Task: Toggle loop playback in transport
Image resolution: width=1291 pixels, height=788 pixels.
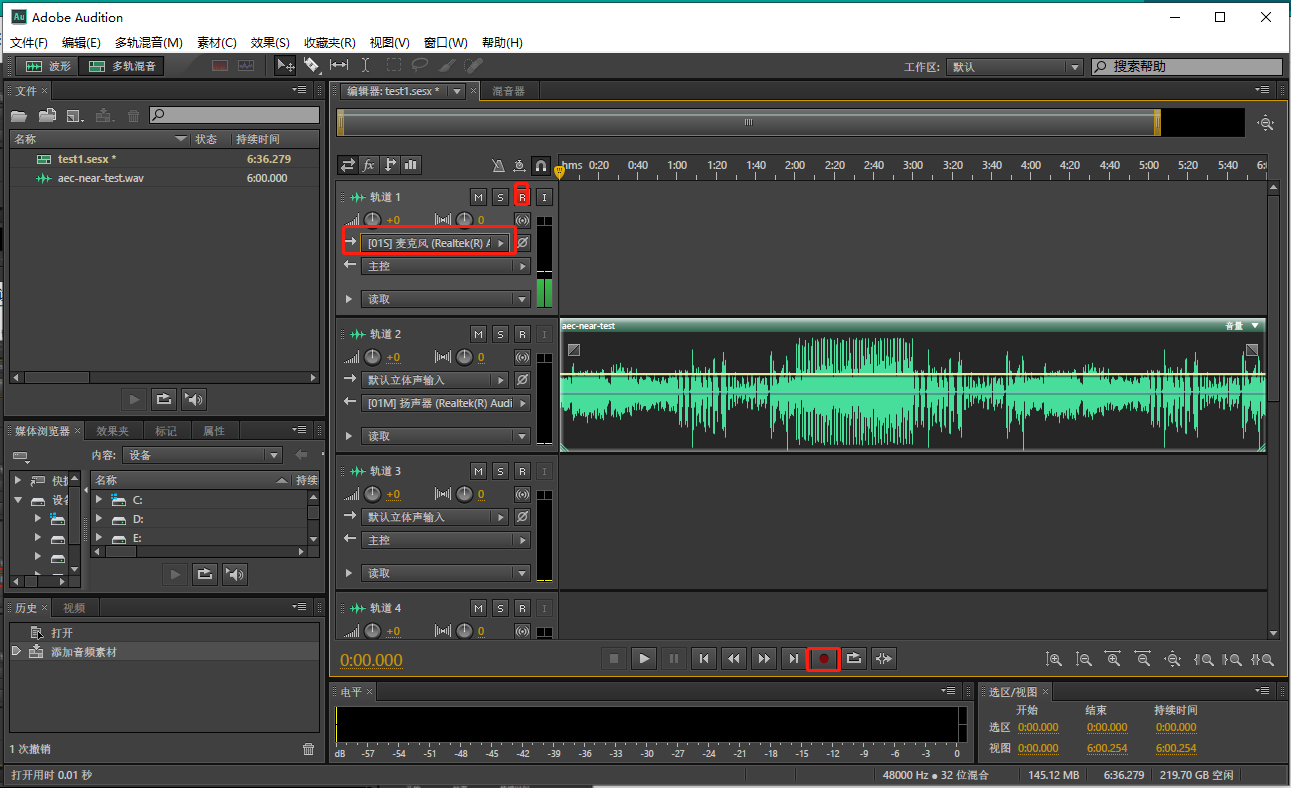Action: (x=853, y=658)
